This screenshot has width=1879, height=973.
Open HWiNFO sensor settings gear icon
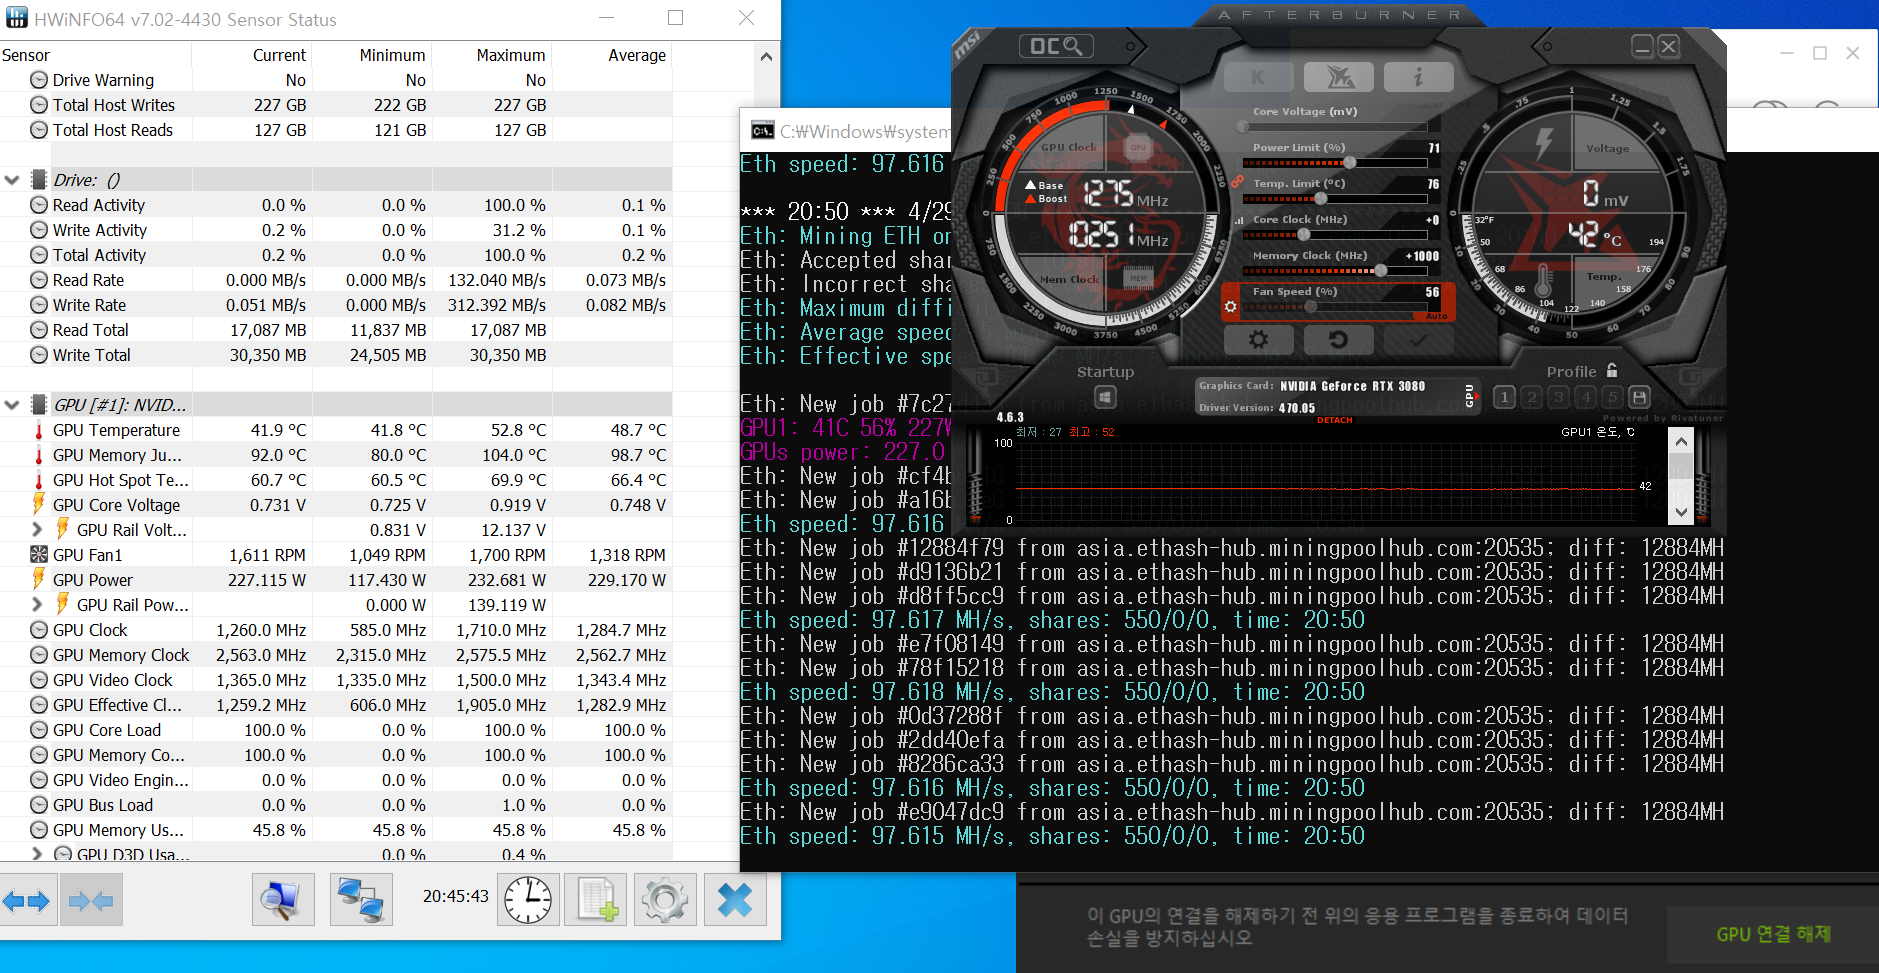pyautogui.click(x=665, y=900)
